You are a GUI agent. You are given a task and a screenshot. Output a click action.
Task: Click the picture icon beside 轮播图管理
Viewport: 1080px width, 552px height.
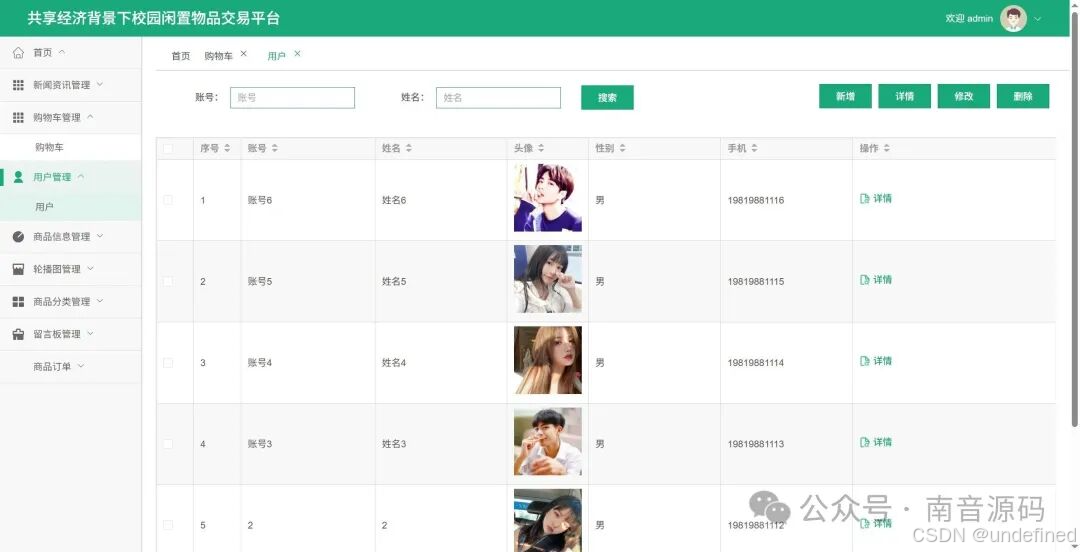click(x=19, y=269)
